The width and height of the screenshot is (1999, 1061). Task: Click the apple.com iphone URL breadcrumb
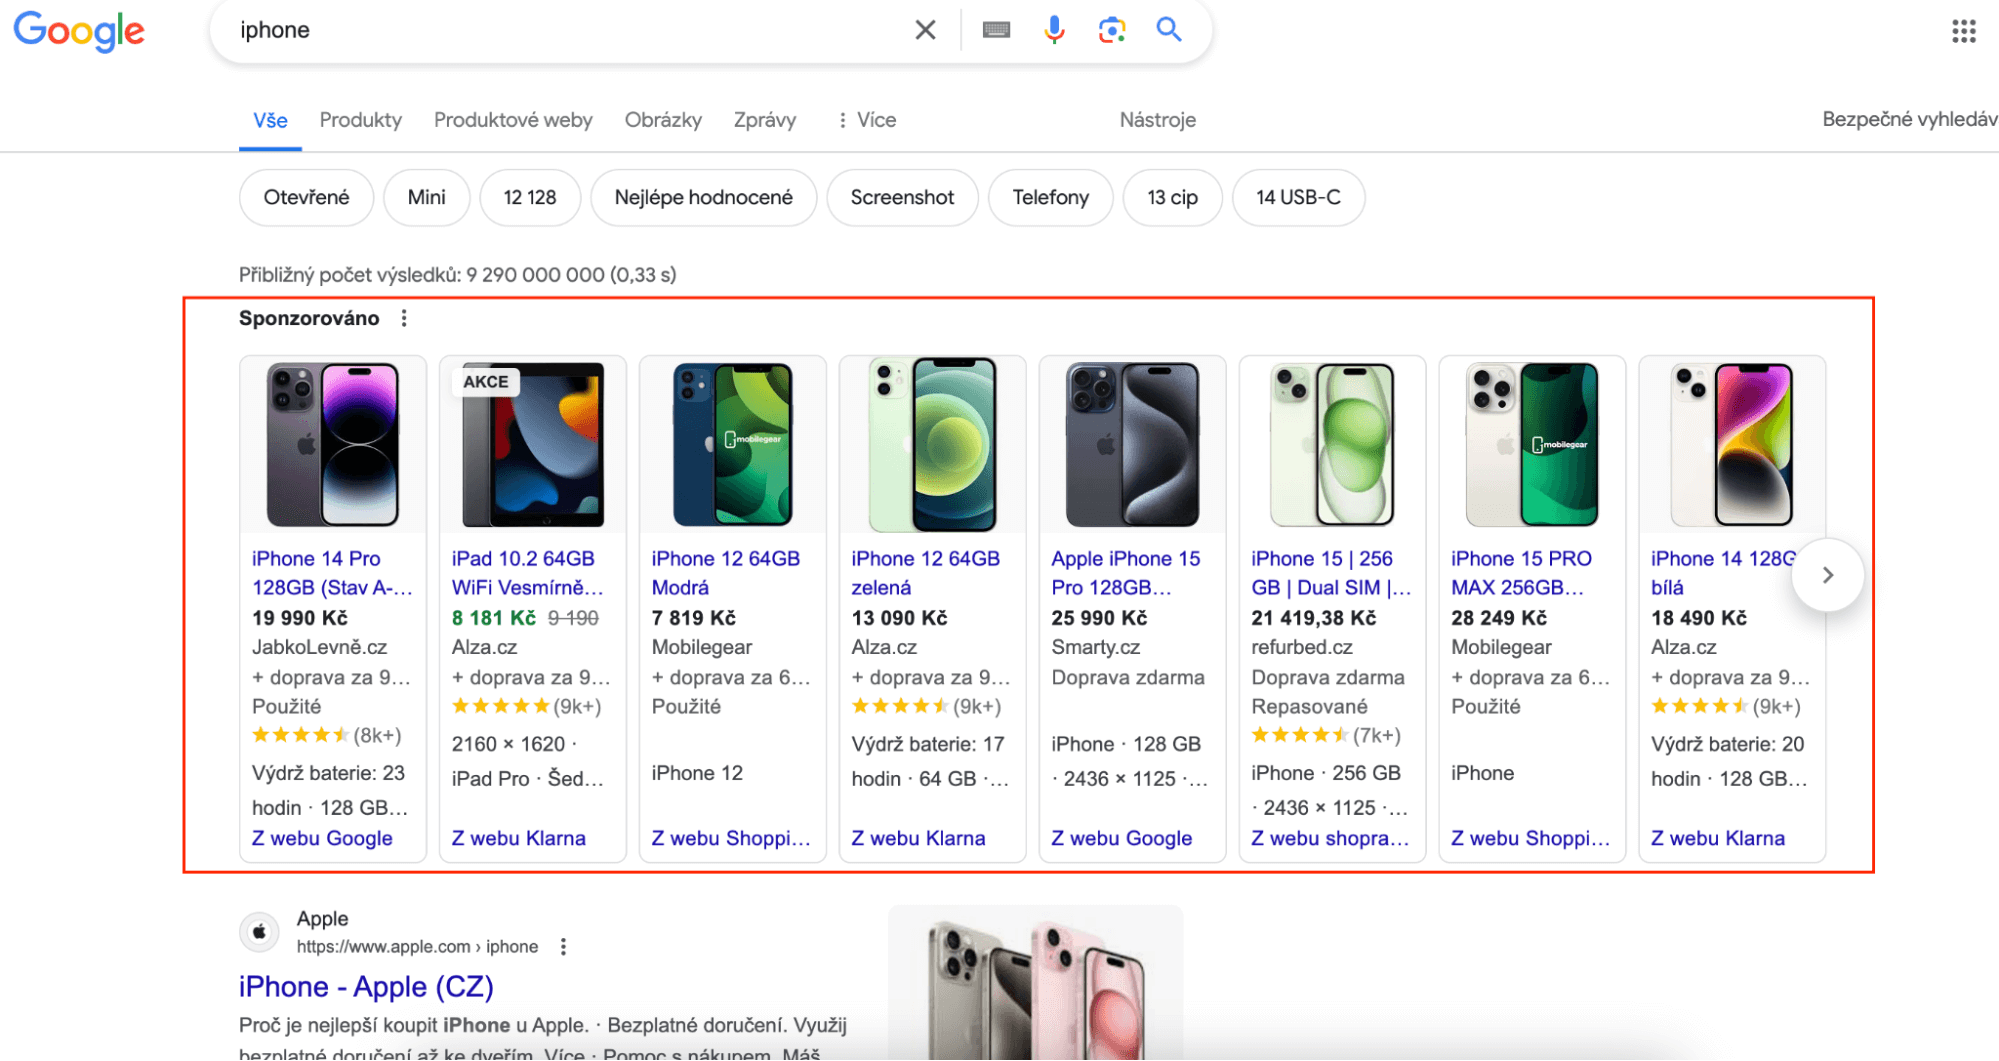pyautogui.click(x=417, y=946)
